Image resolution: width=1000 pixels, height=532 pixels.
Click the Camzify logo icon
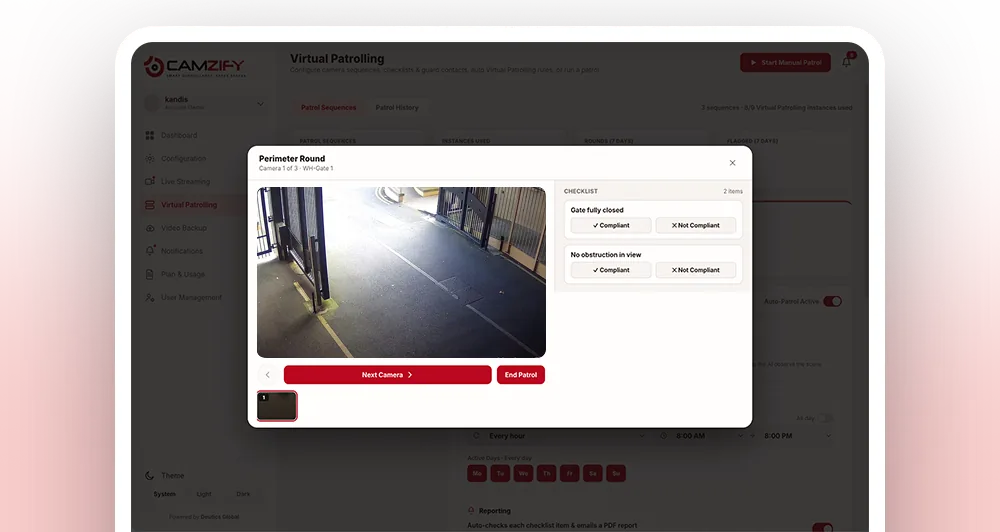(154, 66)
